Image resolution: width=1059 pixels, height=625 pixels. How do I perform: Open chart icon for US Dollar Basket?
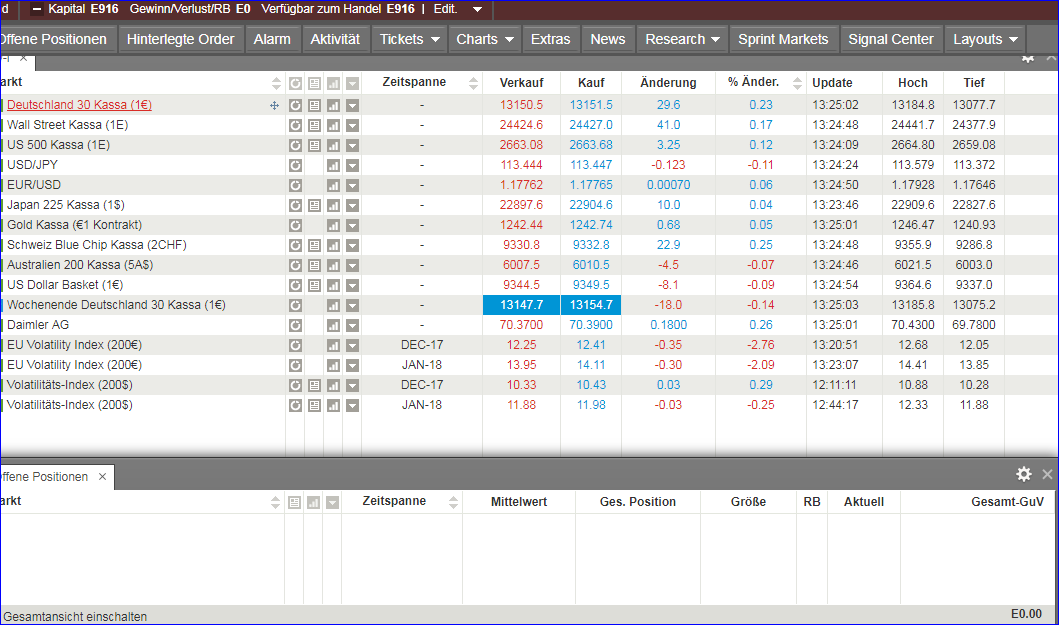[x=333, y=285]
